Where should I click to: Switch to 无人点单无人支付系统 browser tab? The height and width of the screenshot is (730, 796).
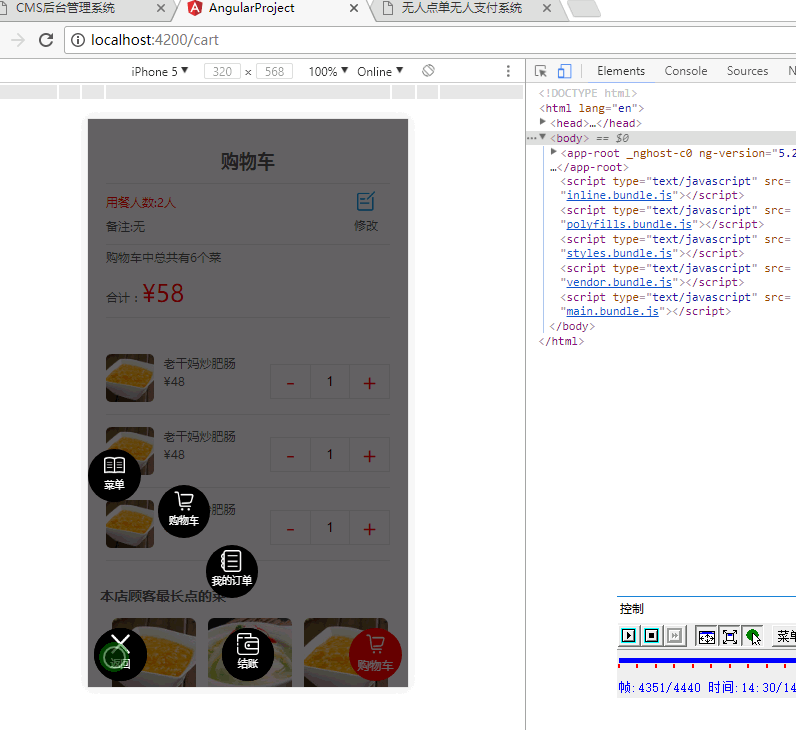pos(461,8)
